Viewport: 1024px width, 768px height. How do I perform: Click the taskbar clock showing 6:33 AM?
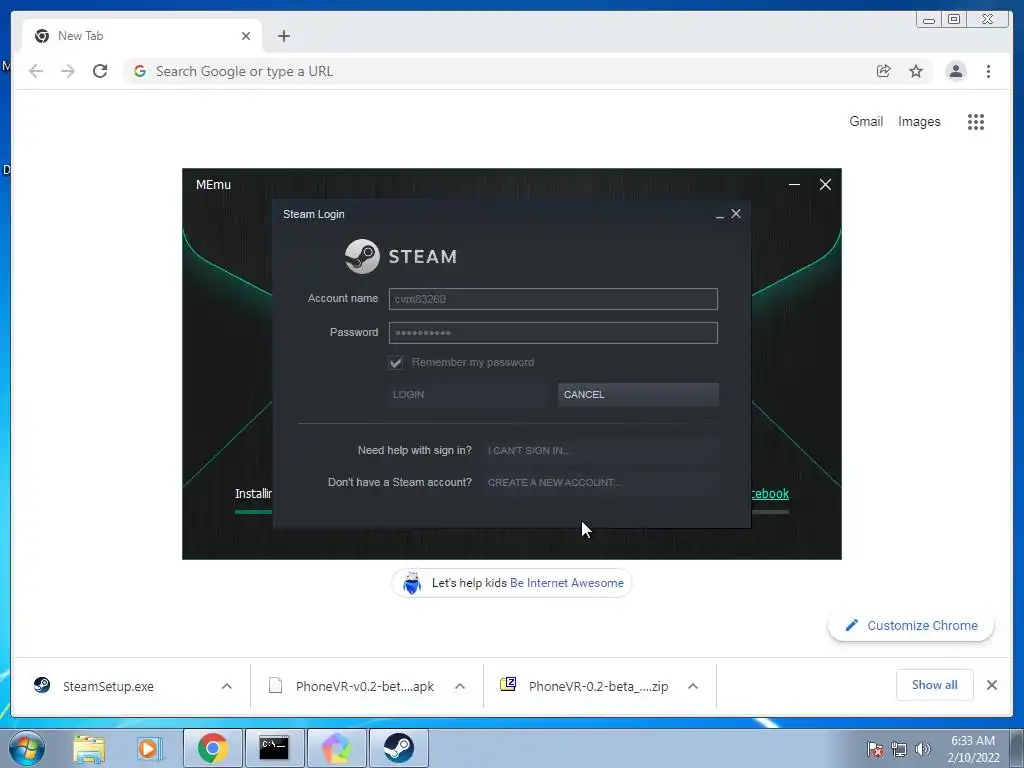click(973, 749)
